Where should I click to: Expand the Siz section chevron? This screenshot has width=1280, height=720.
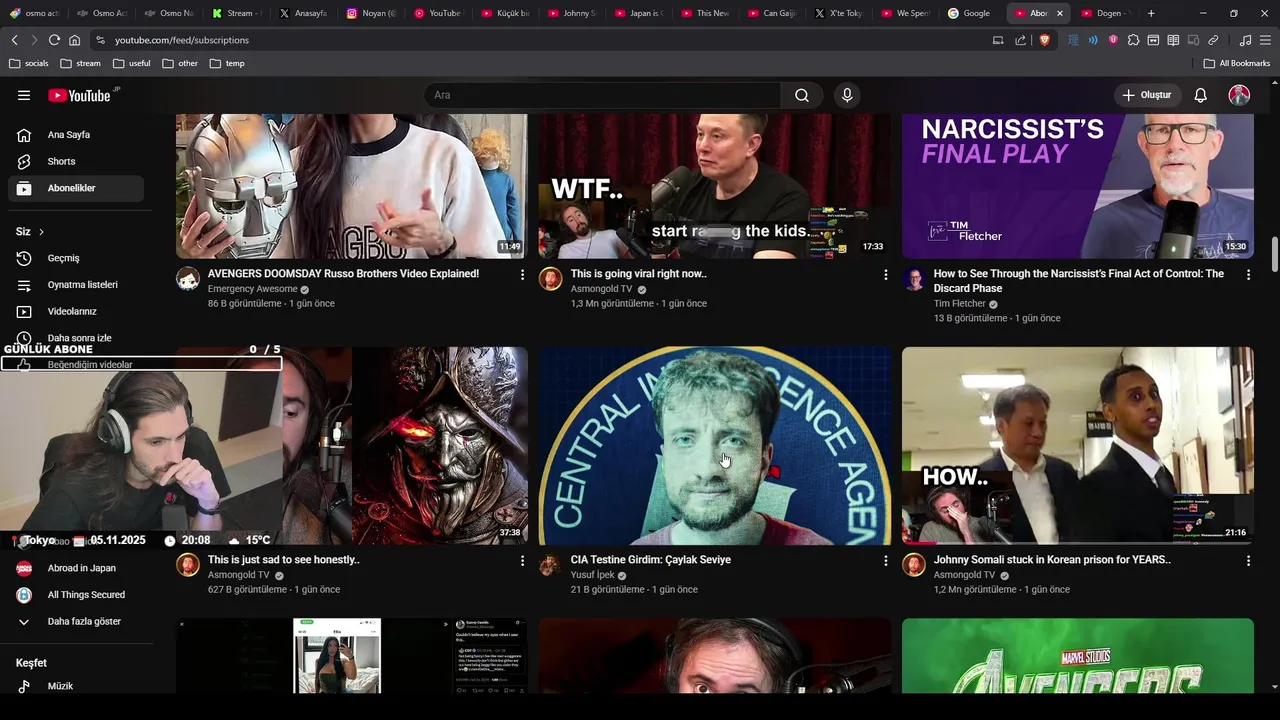click(41, 232)
